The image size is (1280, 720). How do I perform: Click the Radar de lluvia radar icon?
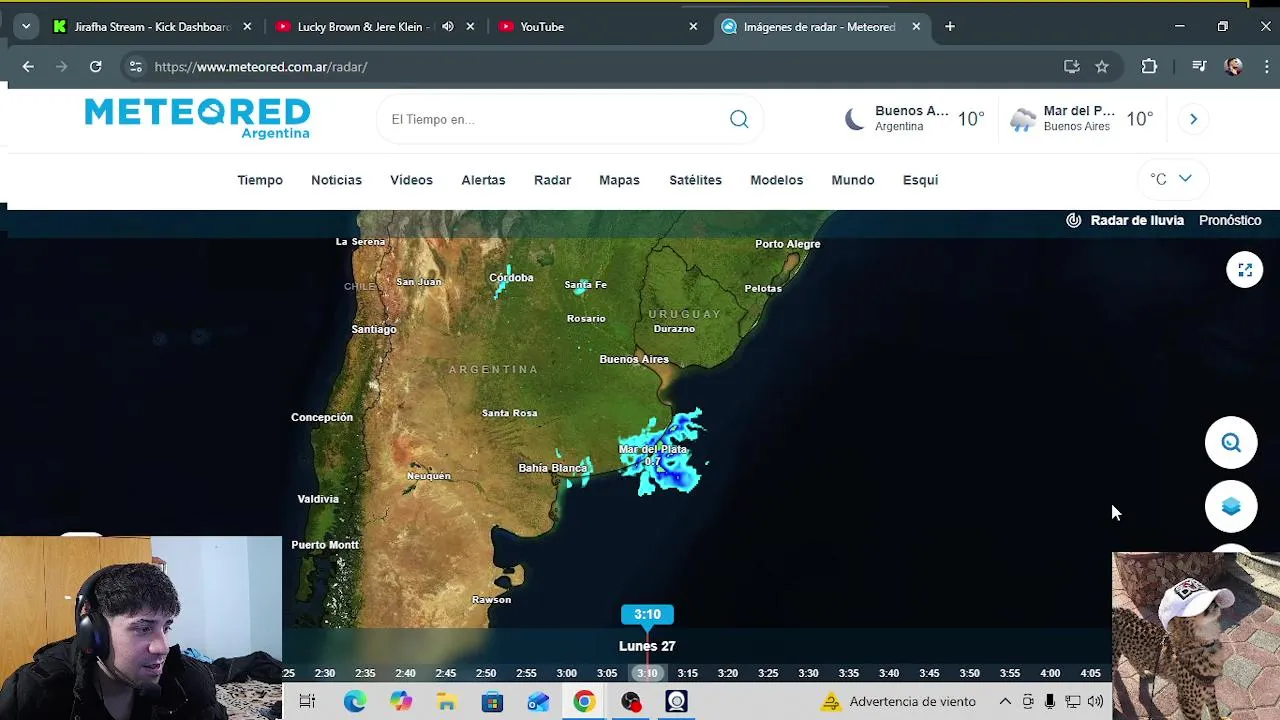pyautogui.click(x=1074, y=220)
